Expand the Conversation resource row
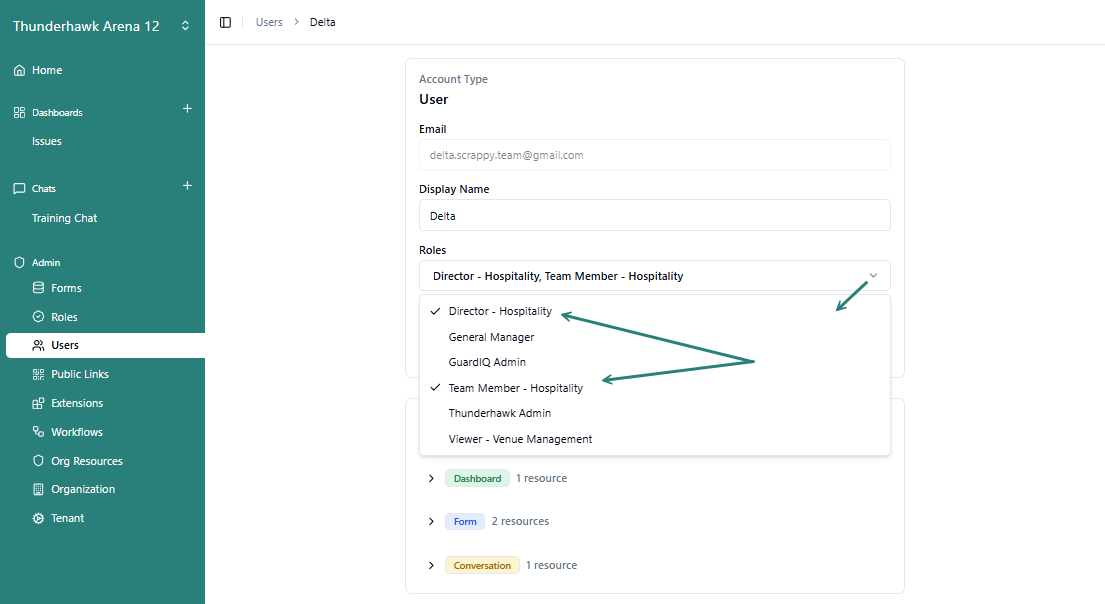 pyautogui.click(x=431, y=565)
